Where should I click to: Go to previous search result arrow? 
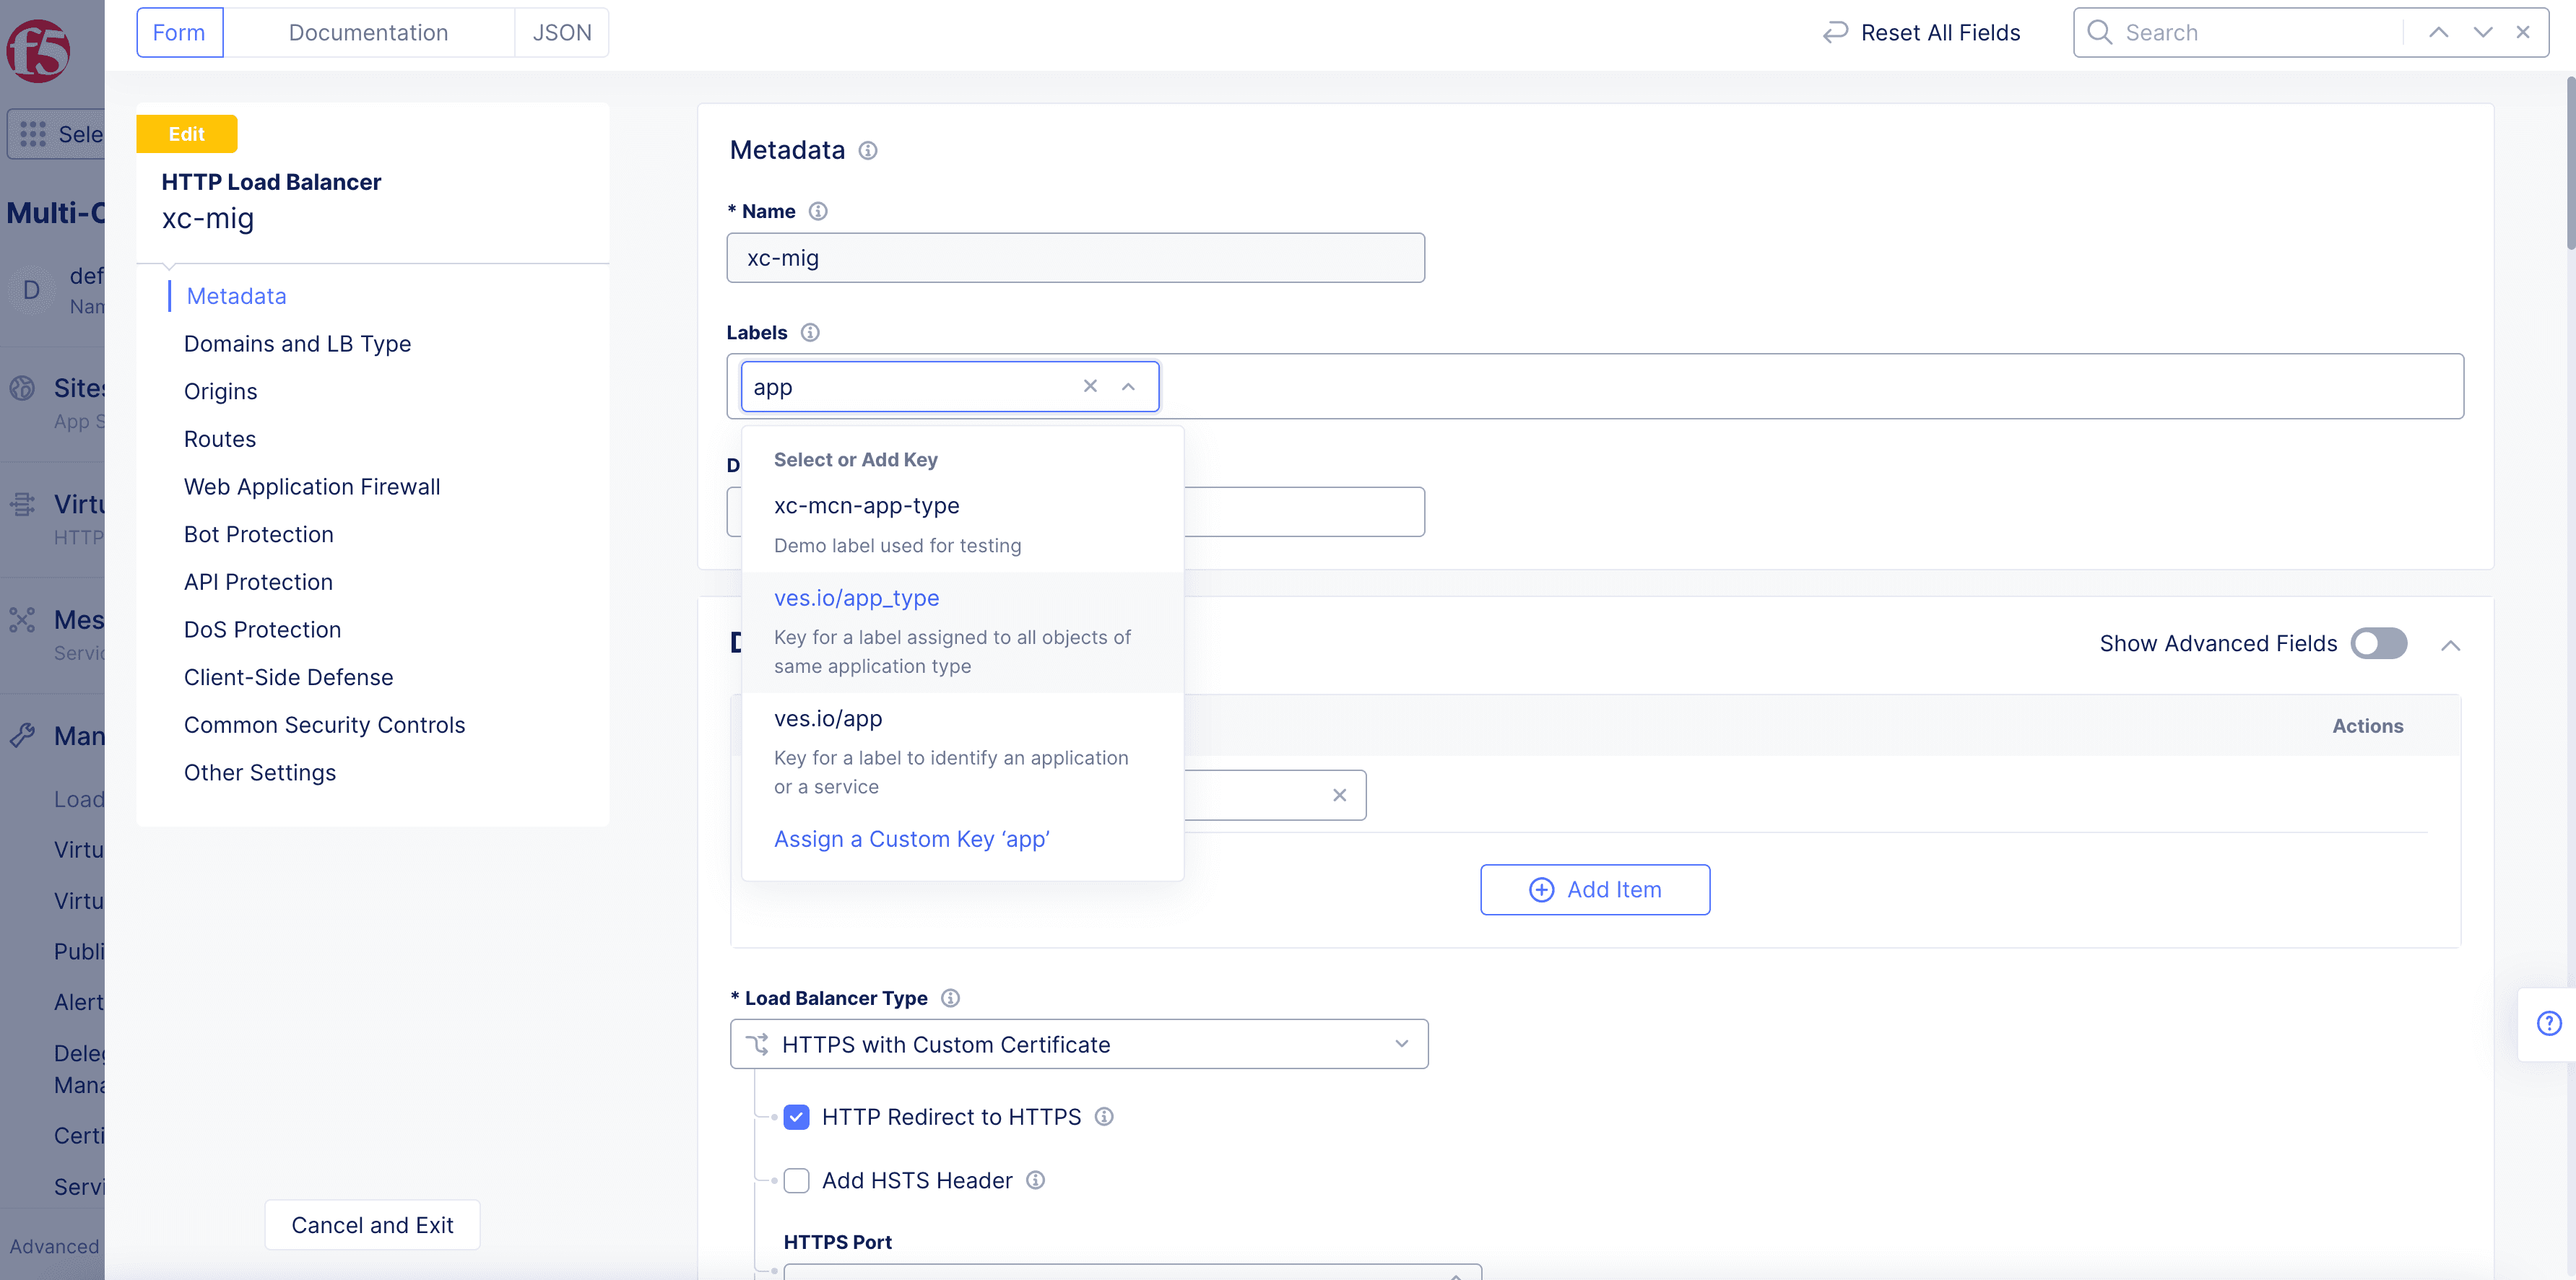click(2438, 33)
